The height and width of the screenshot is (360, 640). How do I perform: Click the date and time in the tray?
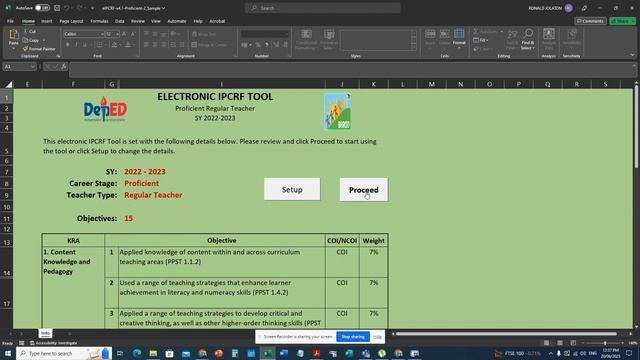pyautogui.click(x=610, y=353)
